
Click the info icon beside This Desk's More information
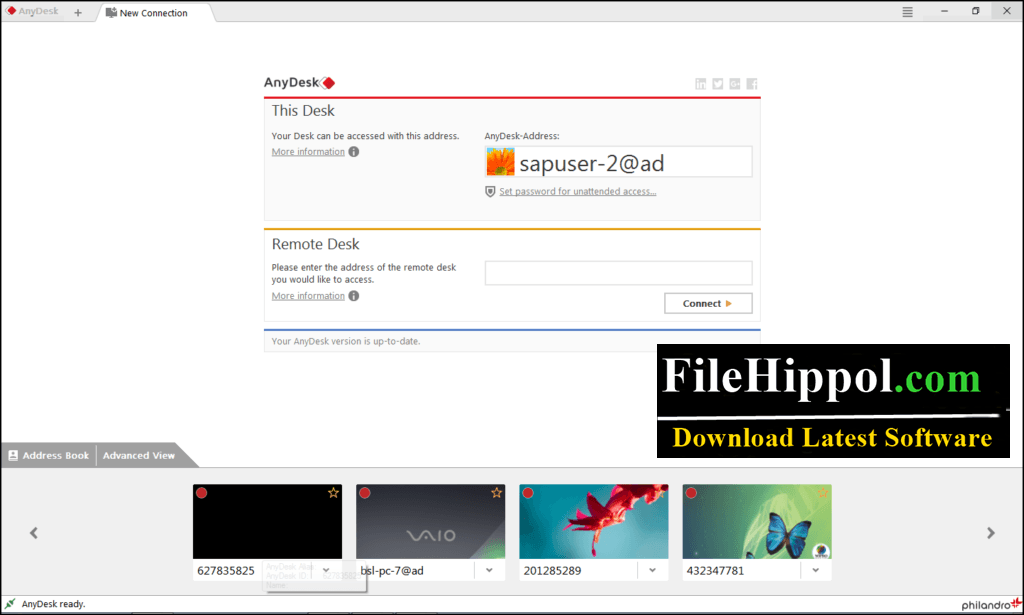click(x=354, y=151)
